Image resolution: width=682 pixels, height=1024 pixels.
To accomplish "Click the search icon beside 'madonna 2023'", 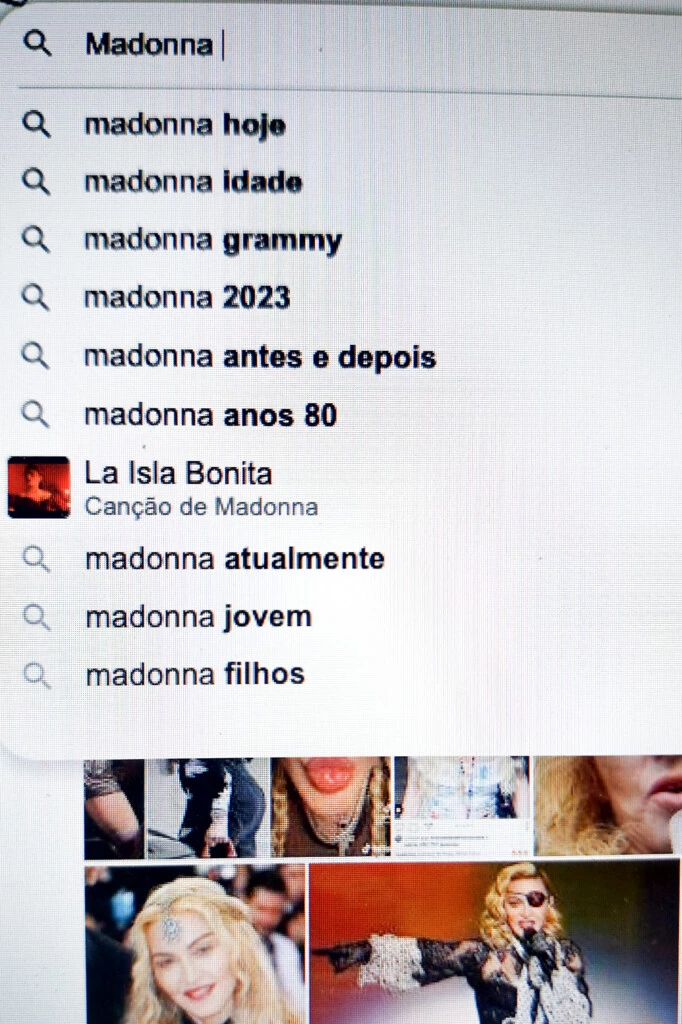I will click(36, 297).
